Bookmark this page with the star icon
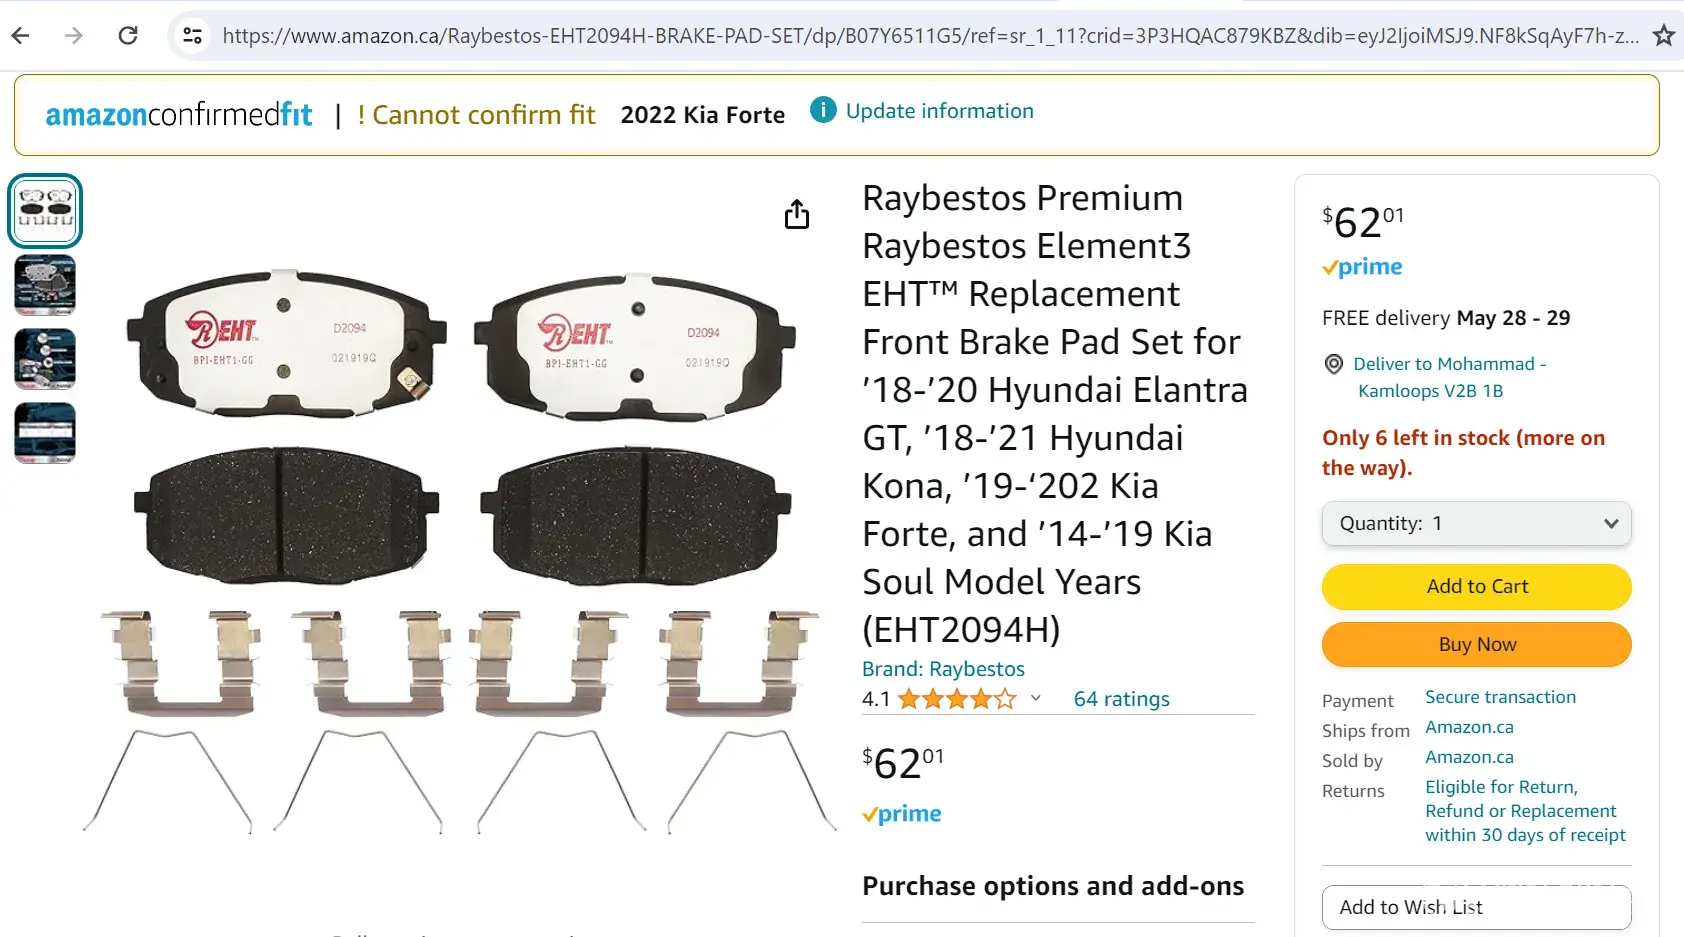 point(1663,36)
